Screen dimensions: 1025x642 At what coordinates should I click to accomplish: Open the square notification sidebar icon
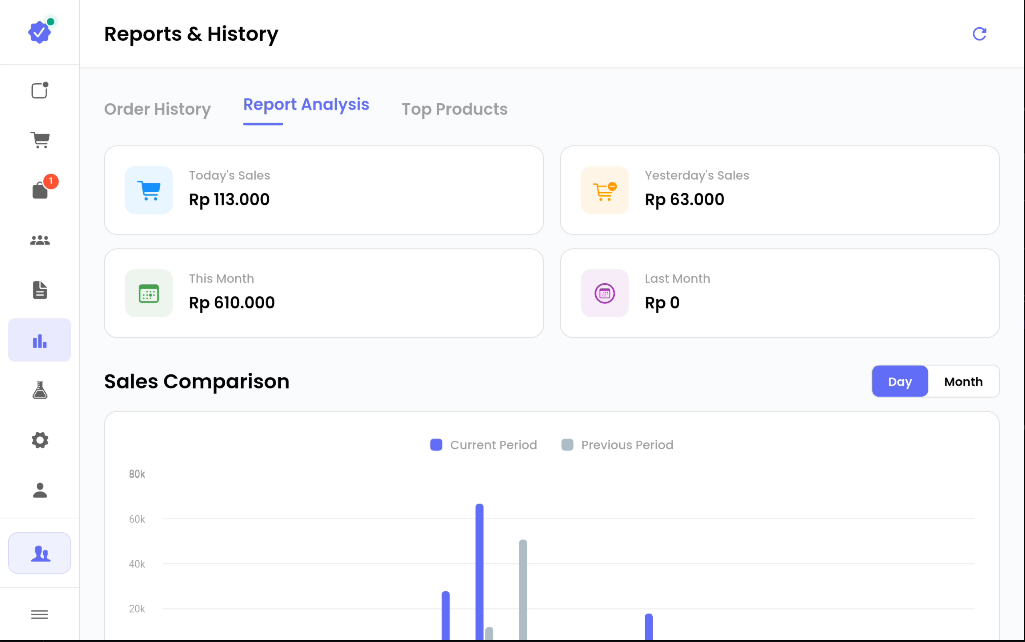pyautogui.click(x=40, y=90)
